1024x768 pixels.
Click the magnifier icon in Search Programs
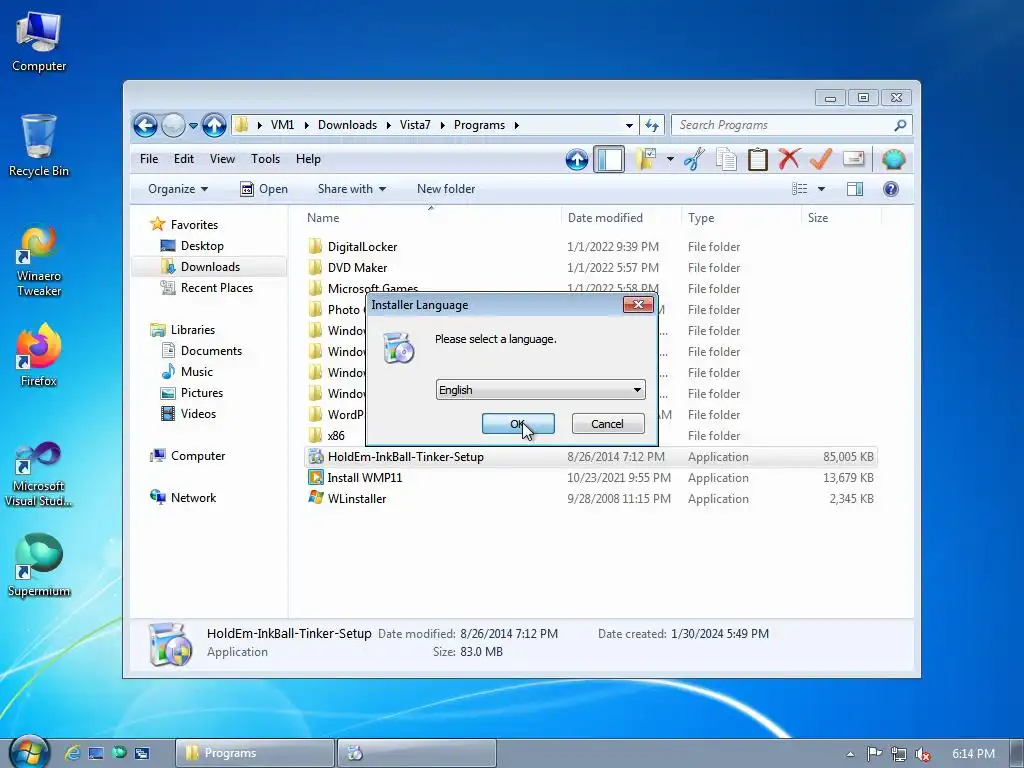click(x=900, y=125)
